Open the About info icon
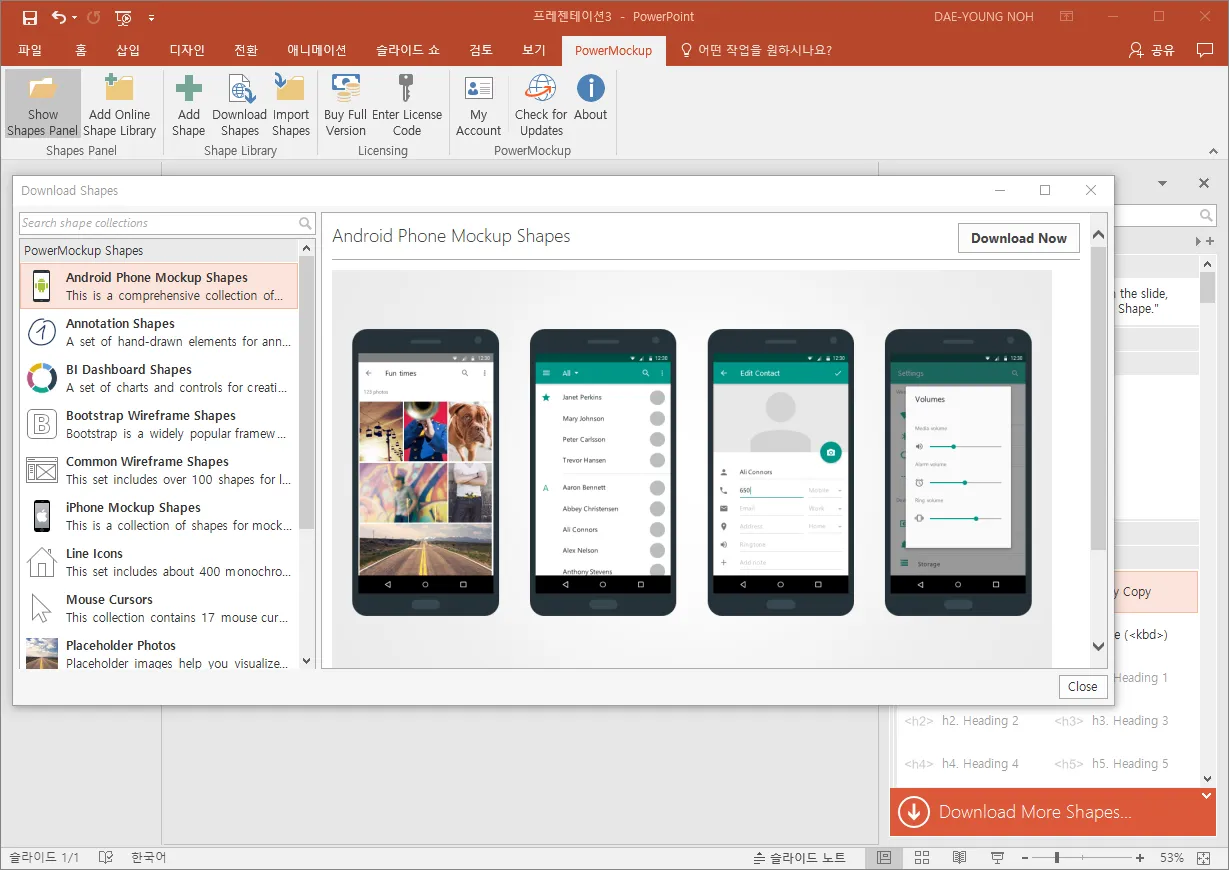1229x870 pixels. (590, 89)
